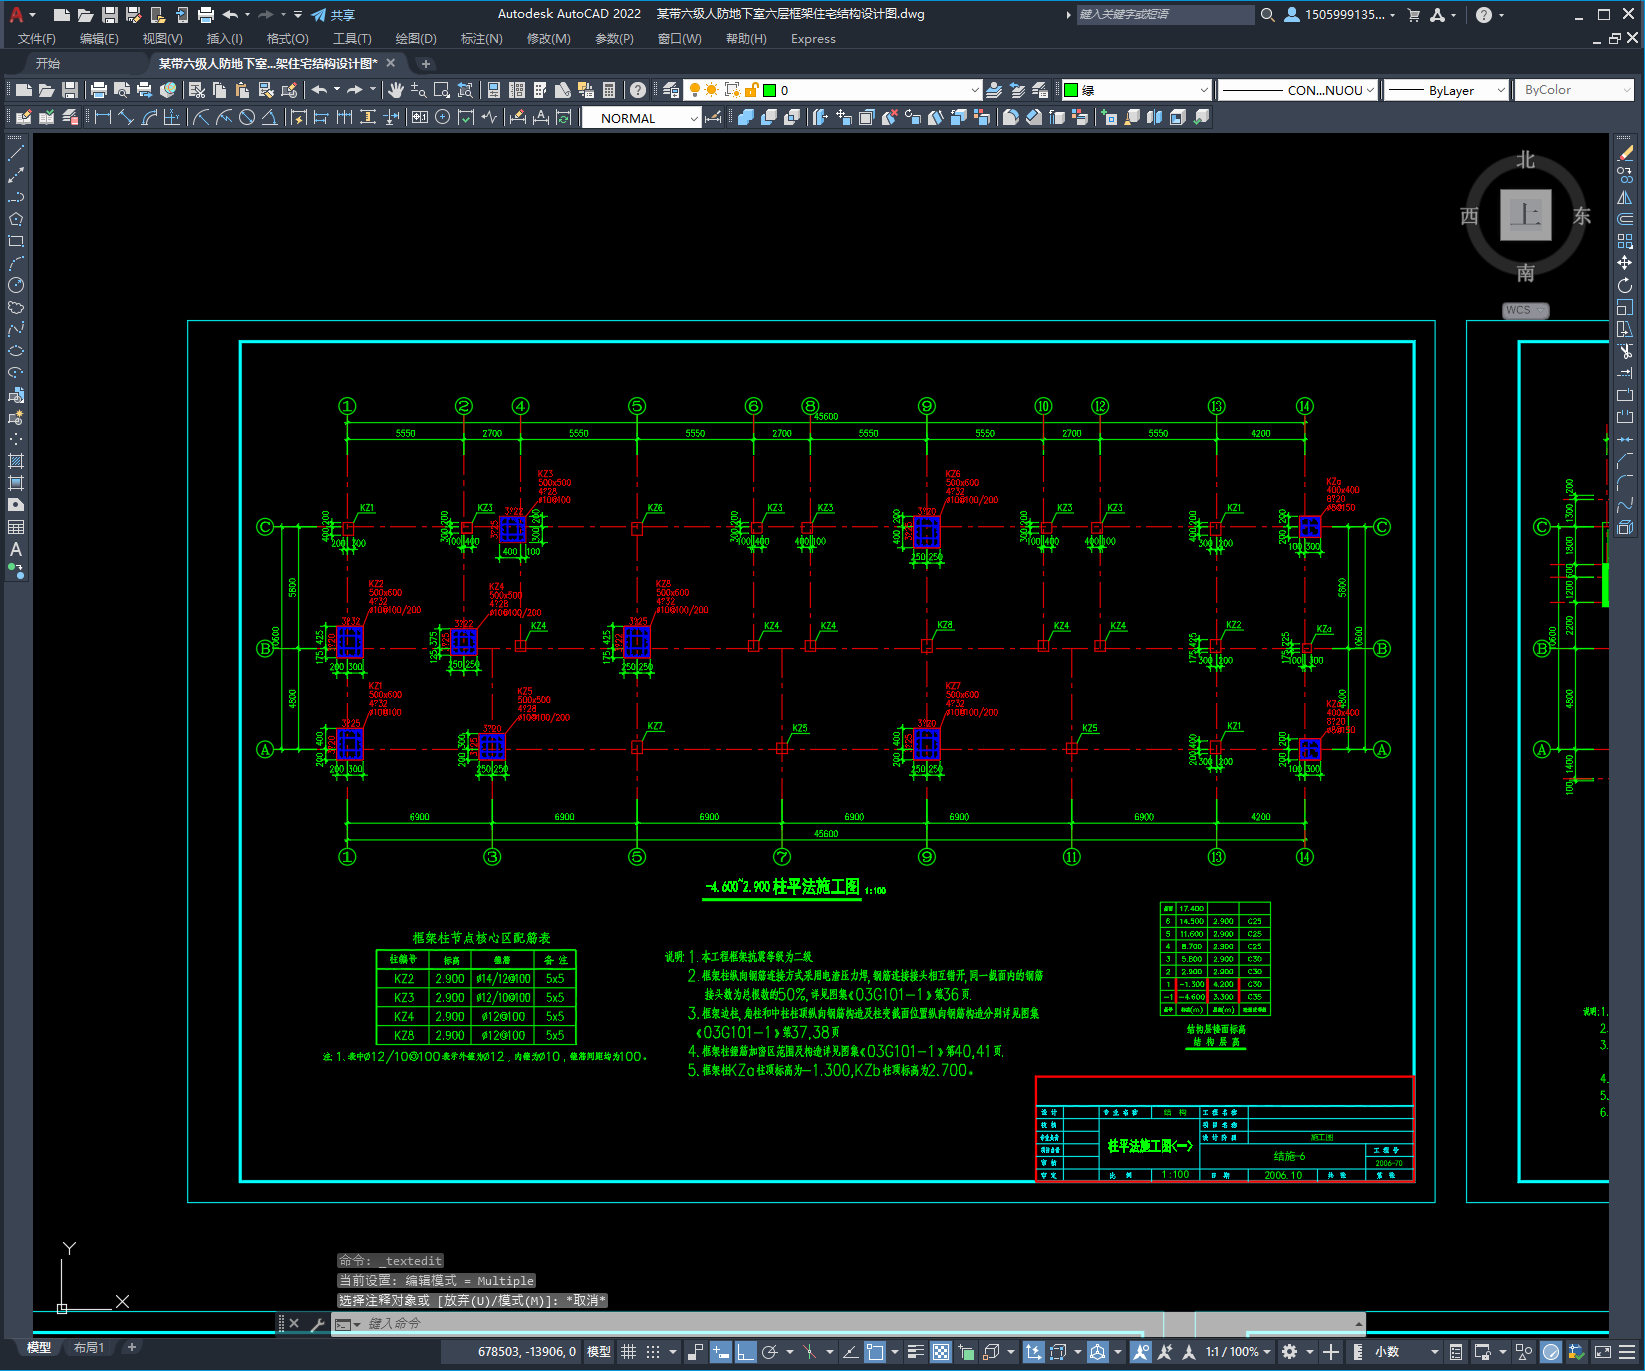The width and height of the screenshot is (1645, 1371).
Task: Switch to the 开始 tab
Action: 48,63
